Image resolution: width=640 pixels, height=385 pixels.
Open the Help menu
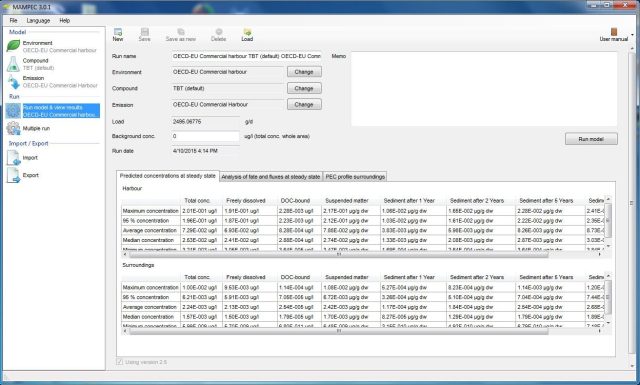pyautogui.click(x=64, y=20)
